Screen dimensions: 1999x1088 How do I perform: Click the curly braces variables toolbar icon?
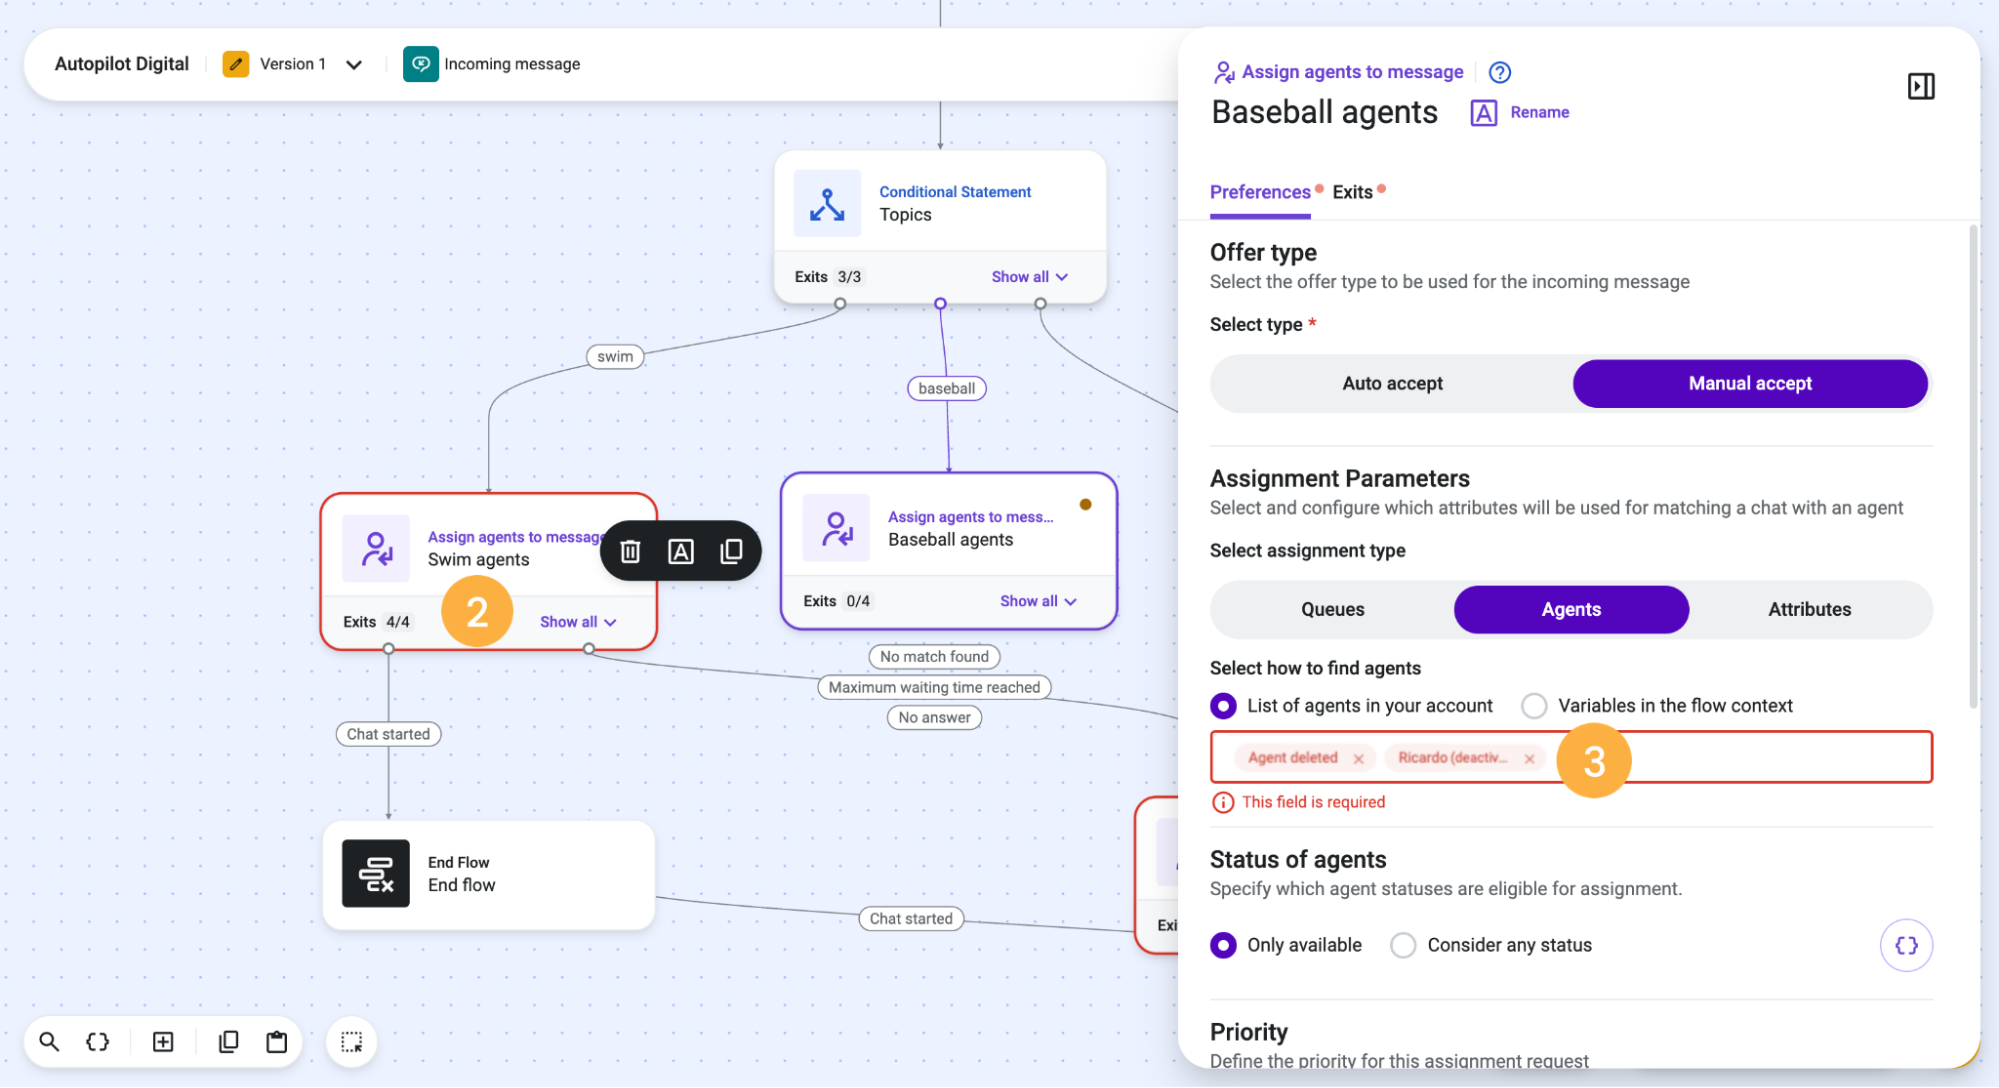pyautogui.click(x=98, y=1042)
